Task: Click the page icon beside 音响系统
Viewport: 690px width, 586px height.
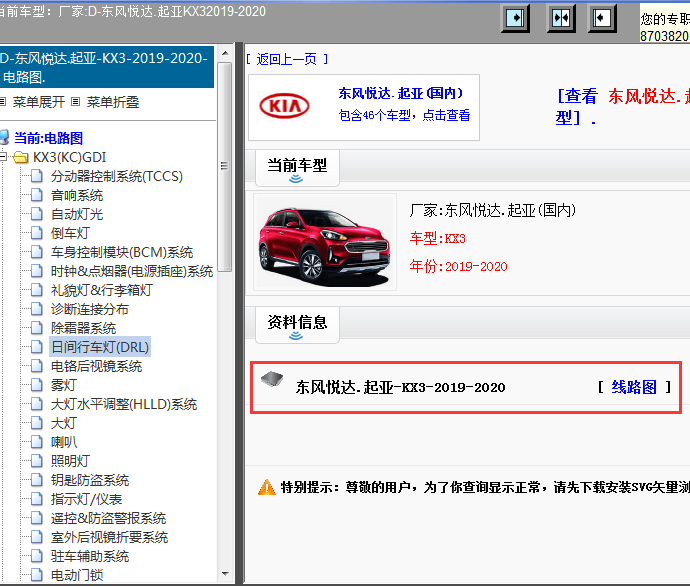Action: pyautogui.click(x=37, y=195)
